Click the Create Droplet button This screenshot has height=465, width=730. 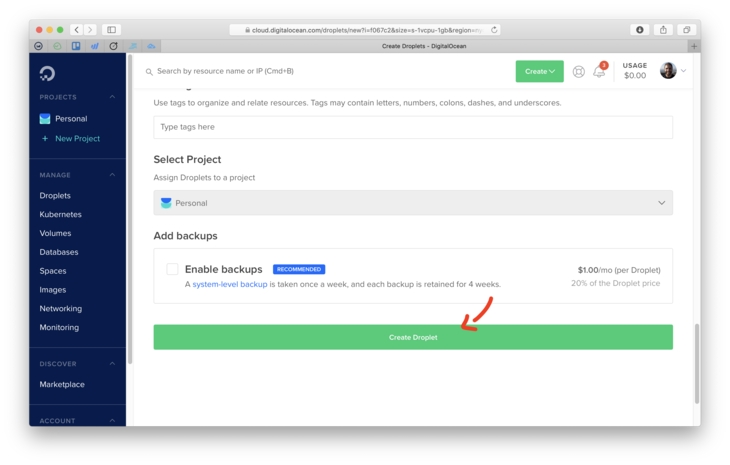coord(412,337)
